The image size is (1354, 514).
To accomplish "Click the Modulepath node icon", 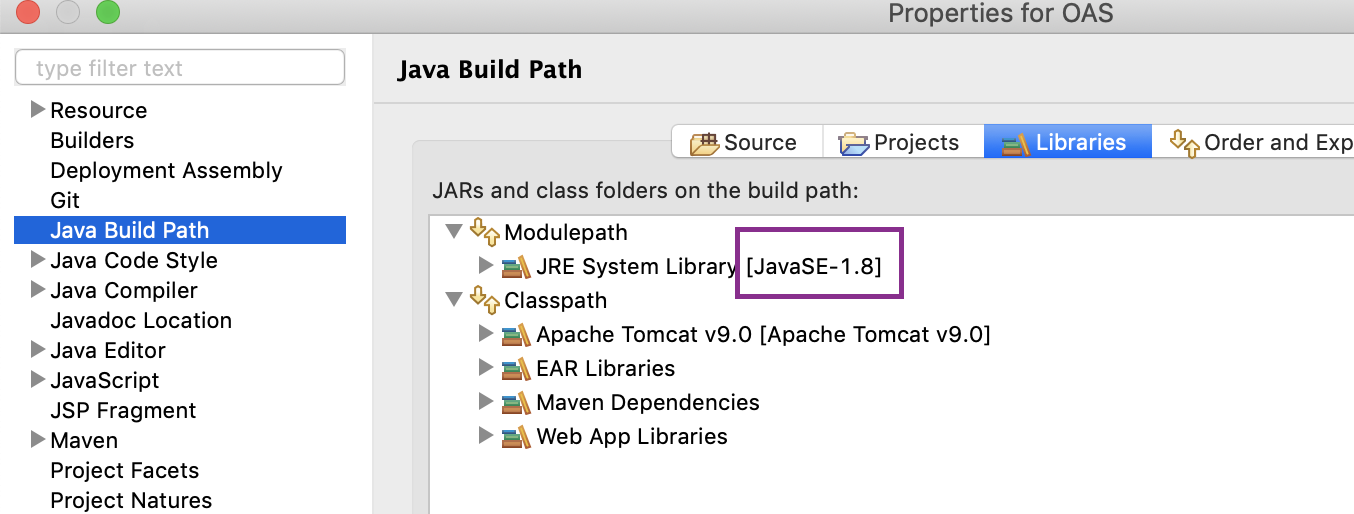I will pos(485,233).
